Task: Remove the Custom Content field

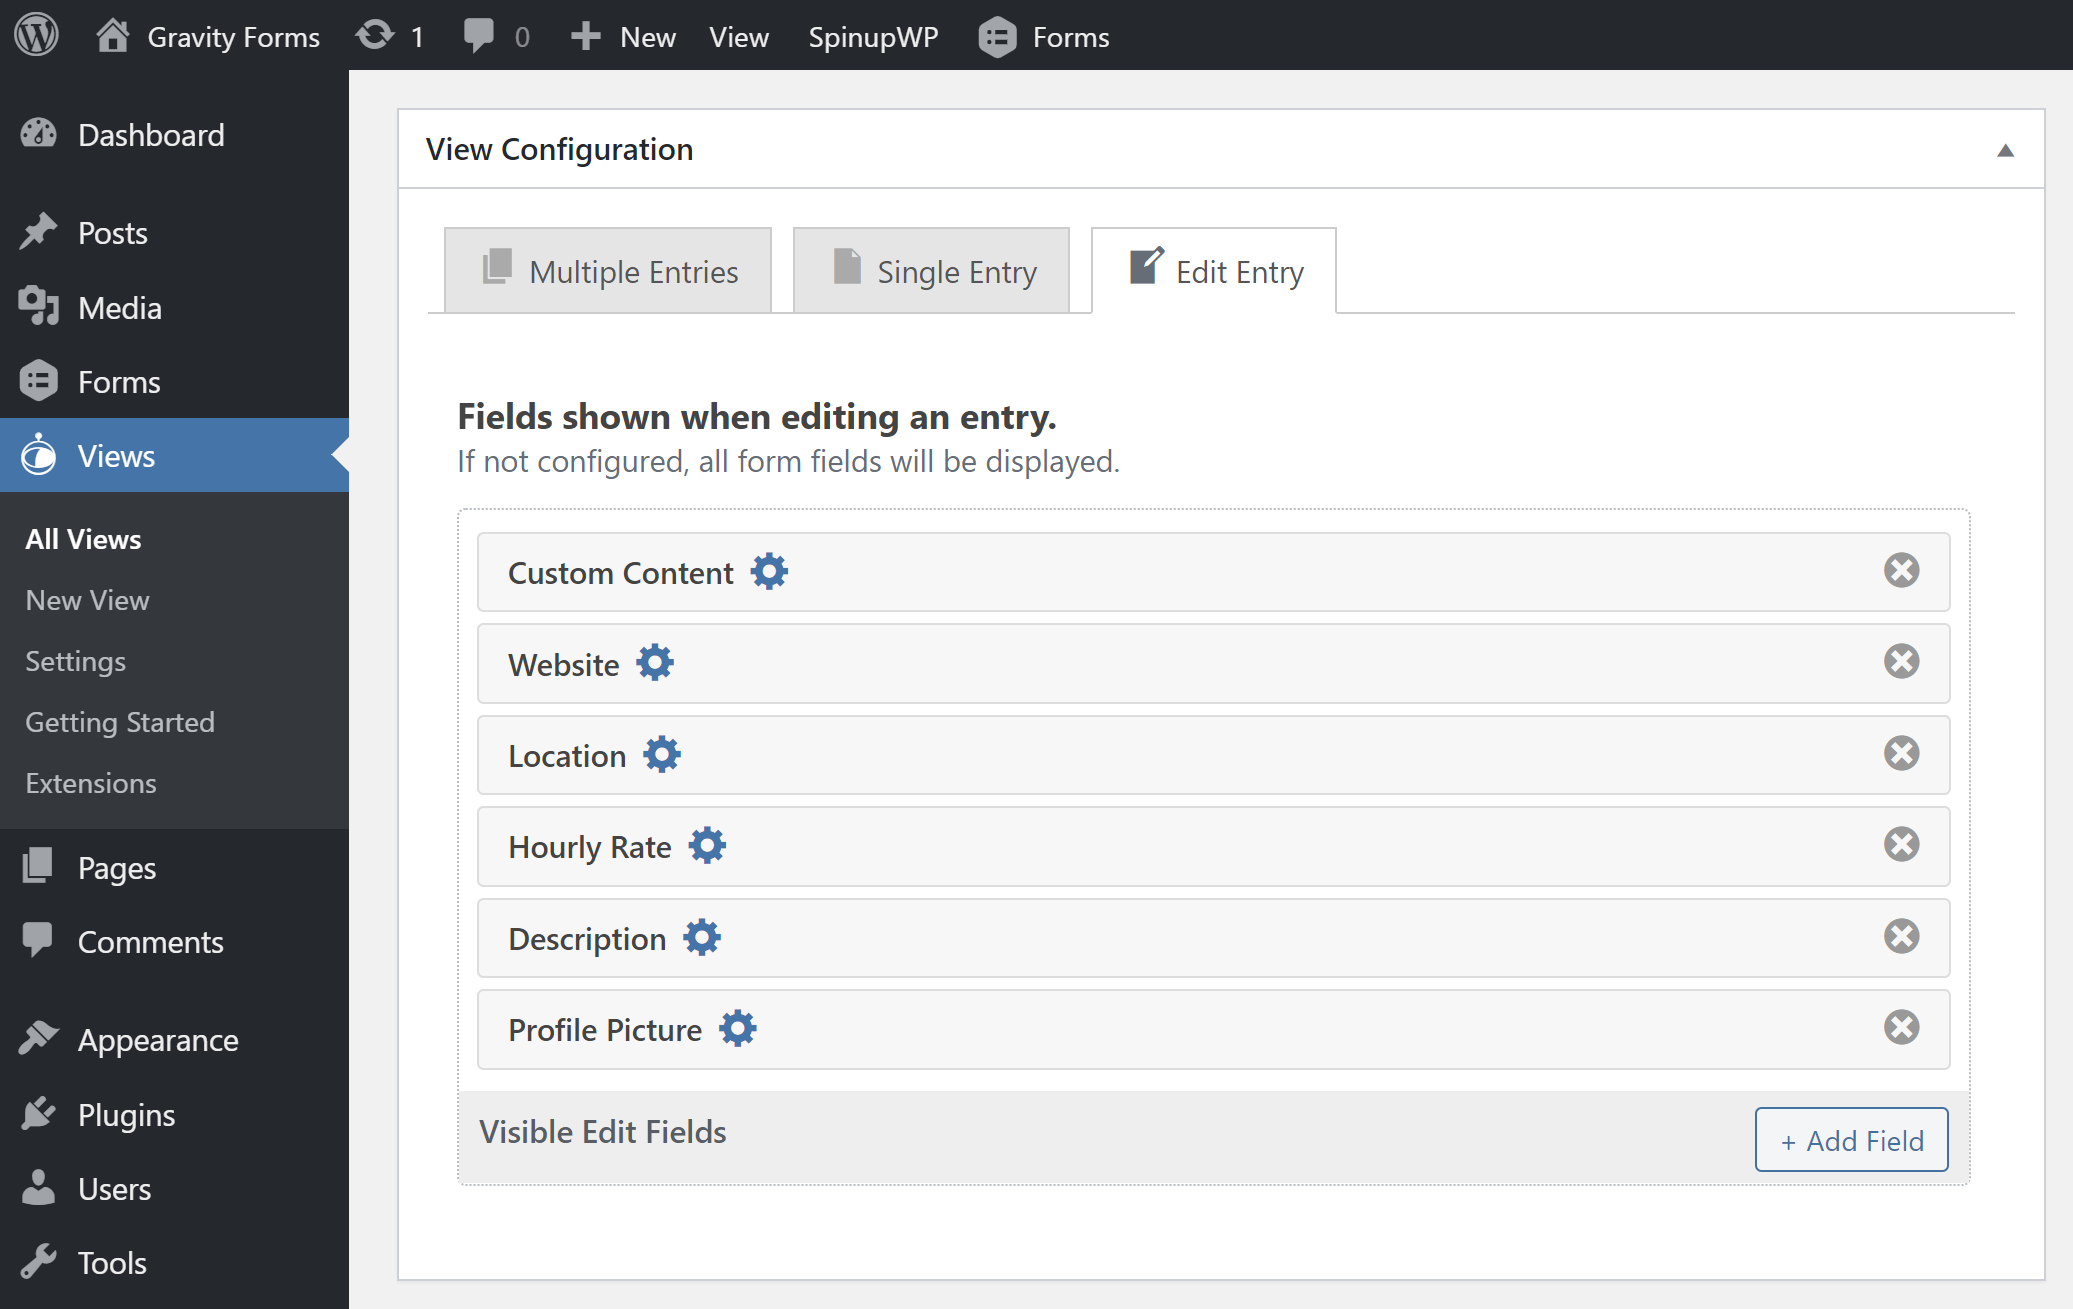Action: tap(1901, 570)
